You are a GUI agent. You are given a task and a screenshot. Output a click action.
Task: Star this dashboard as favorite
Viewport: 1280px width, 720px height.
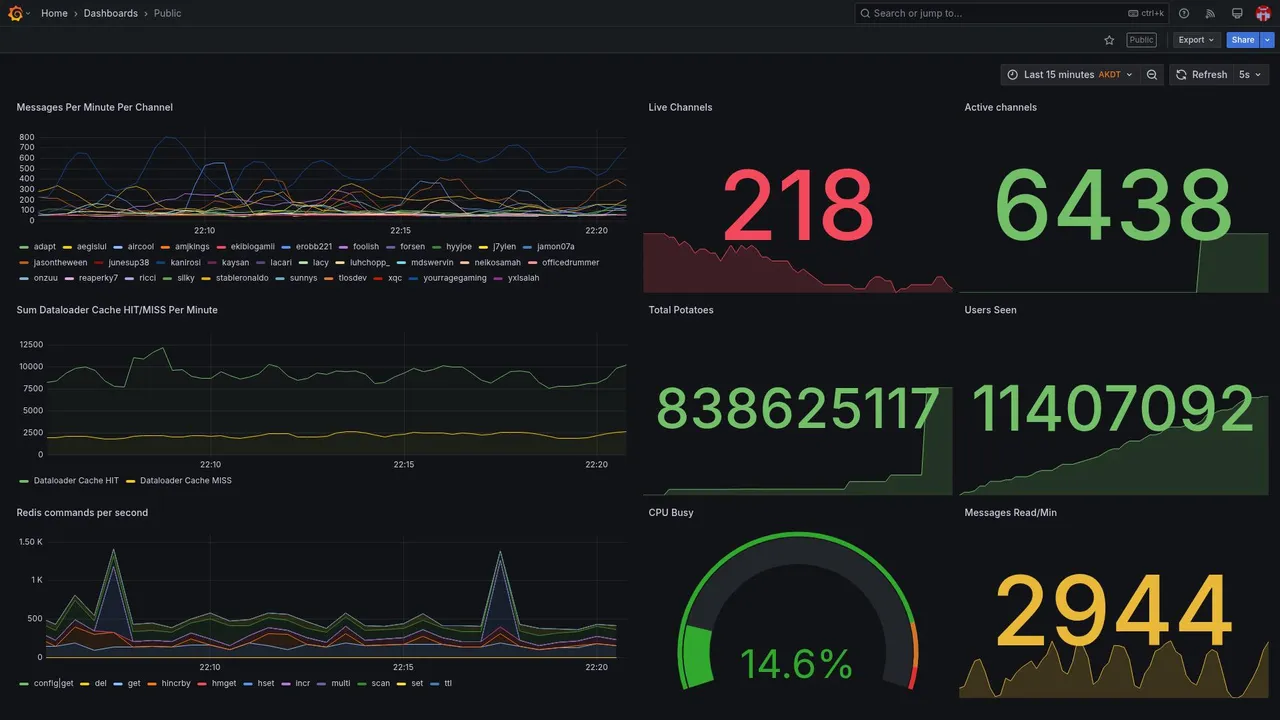1109,40
